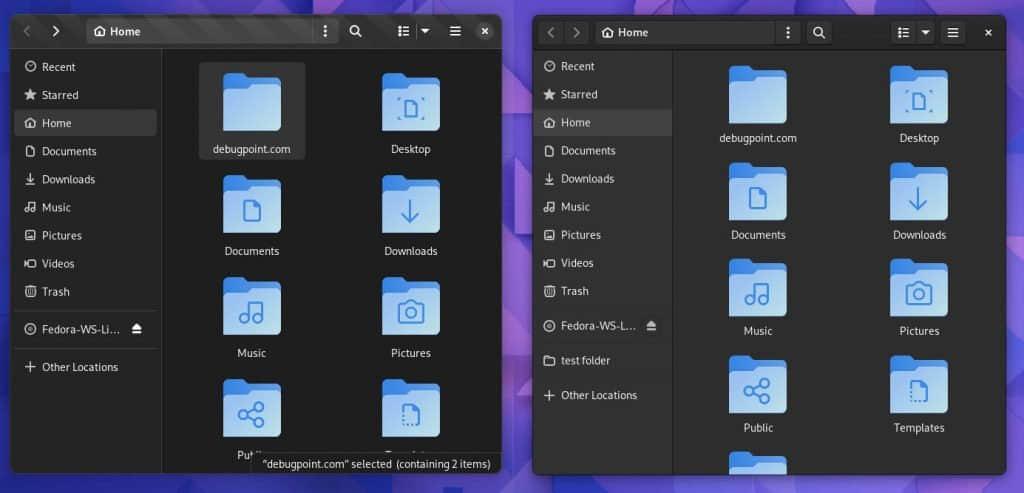Toggle list view button in right window
The height and width of the screenshot is (493, 1024).
(x=903, y=33)
